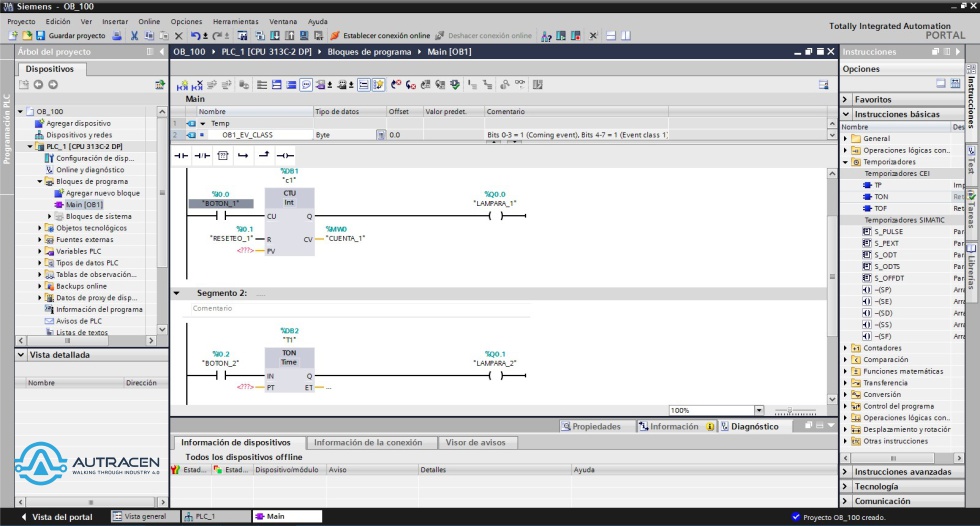Open the zoom level 100% dropdown
The image size is (980, 526).
click(x=759, y=410)
